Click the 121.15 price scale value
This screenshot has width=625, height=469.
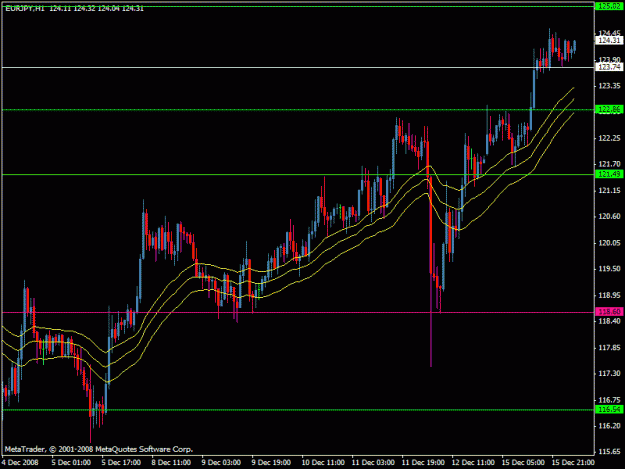tap(609, 191)
